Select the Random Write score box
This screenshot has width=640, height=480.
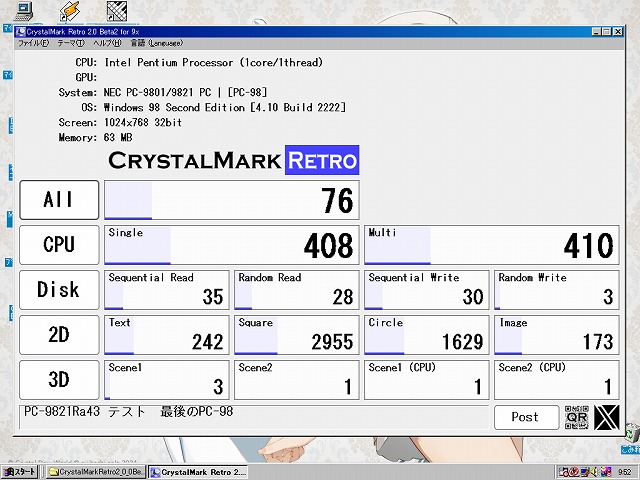click(x=557, y=290)
